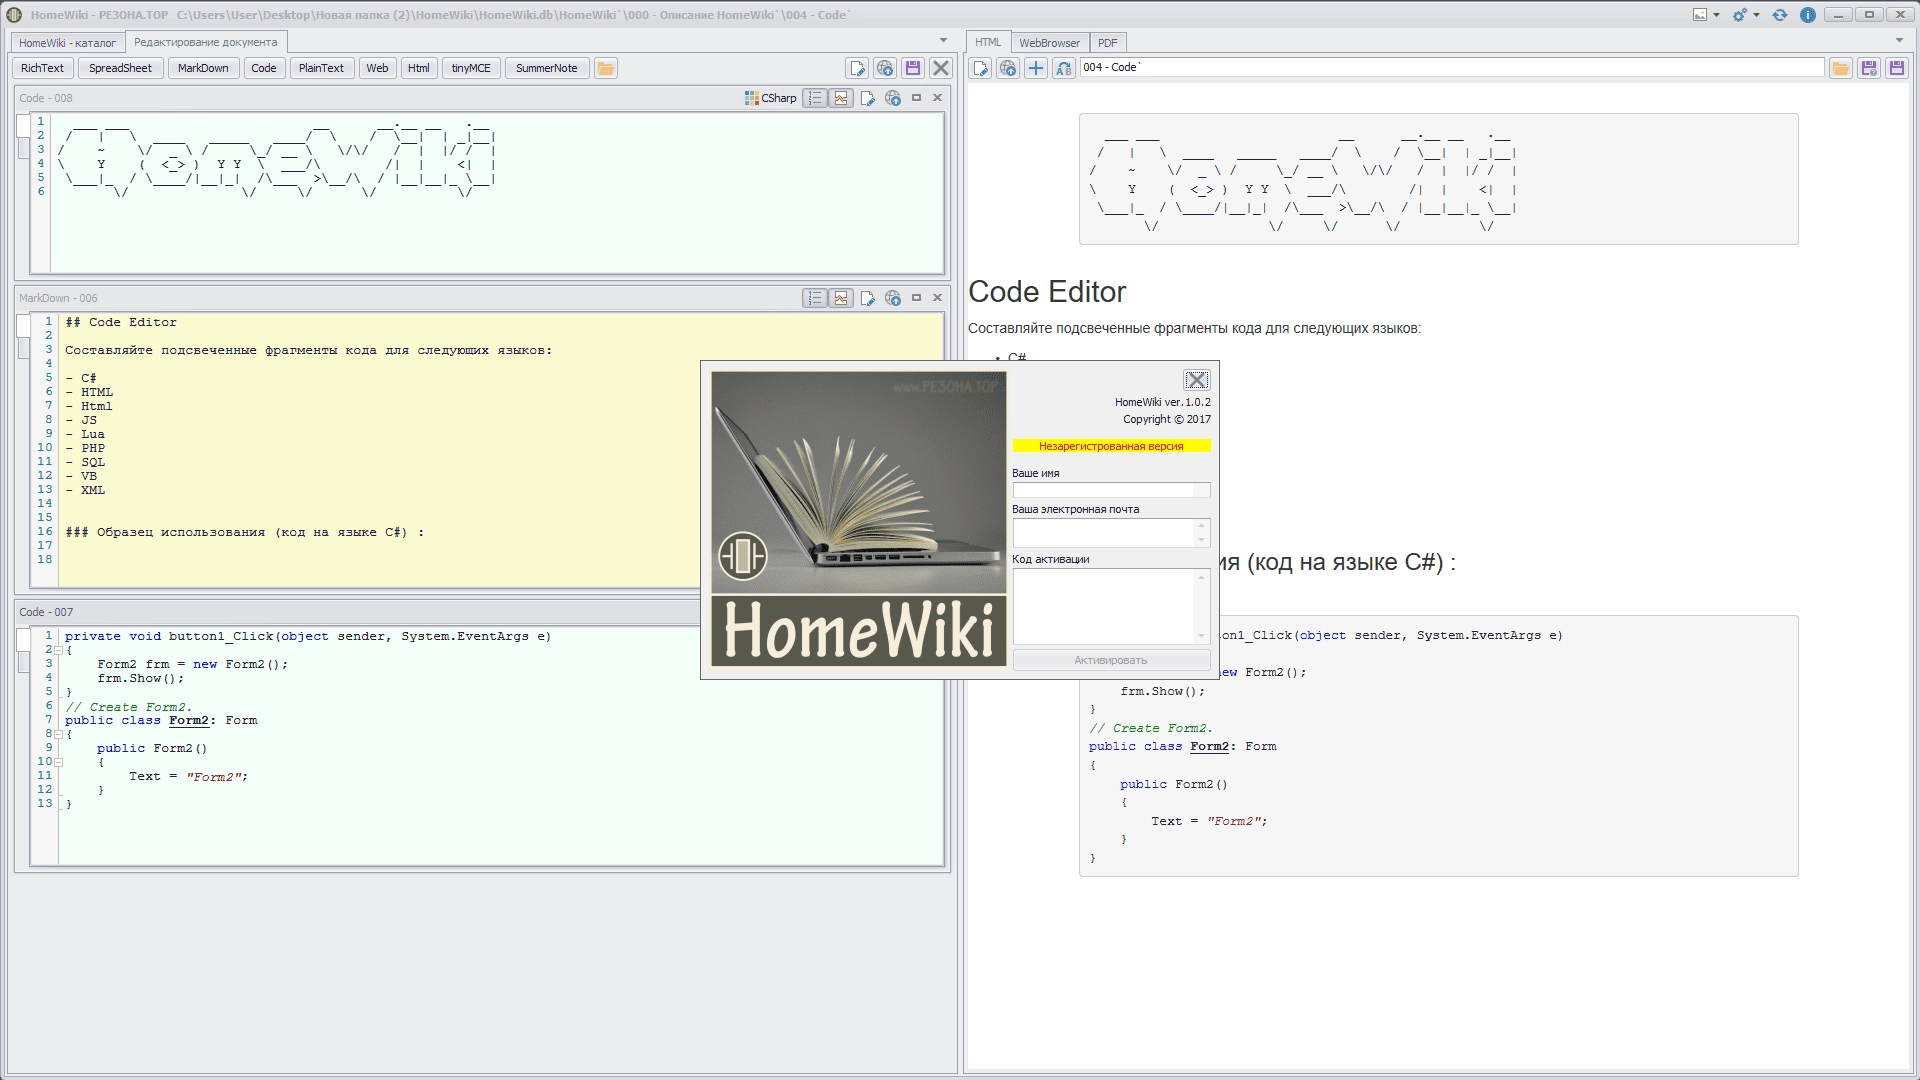Click the blue plus add icon

click(1036, 68)
